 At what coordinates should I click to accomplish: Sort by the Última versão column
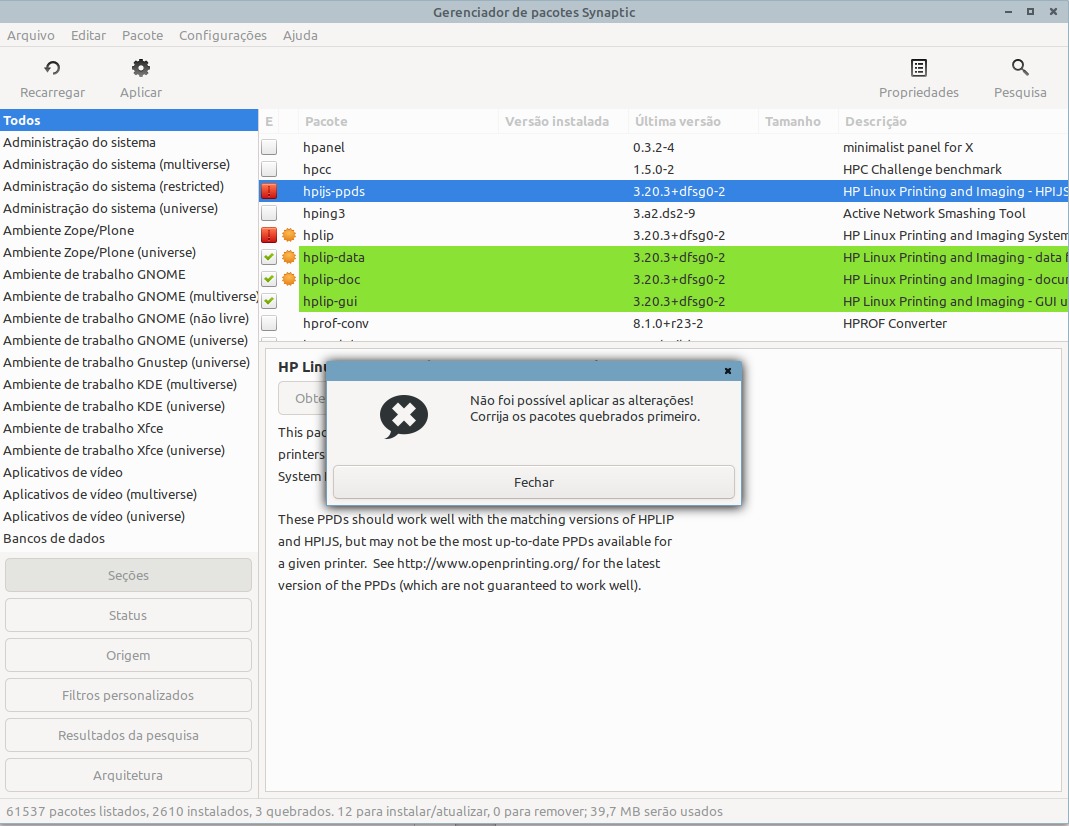click(693, 121)
